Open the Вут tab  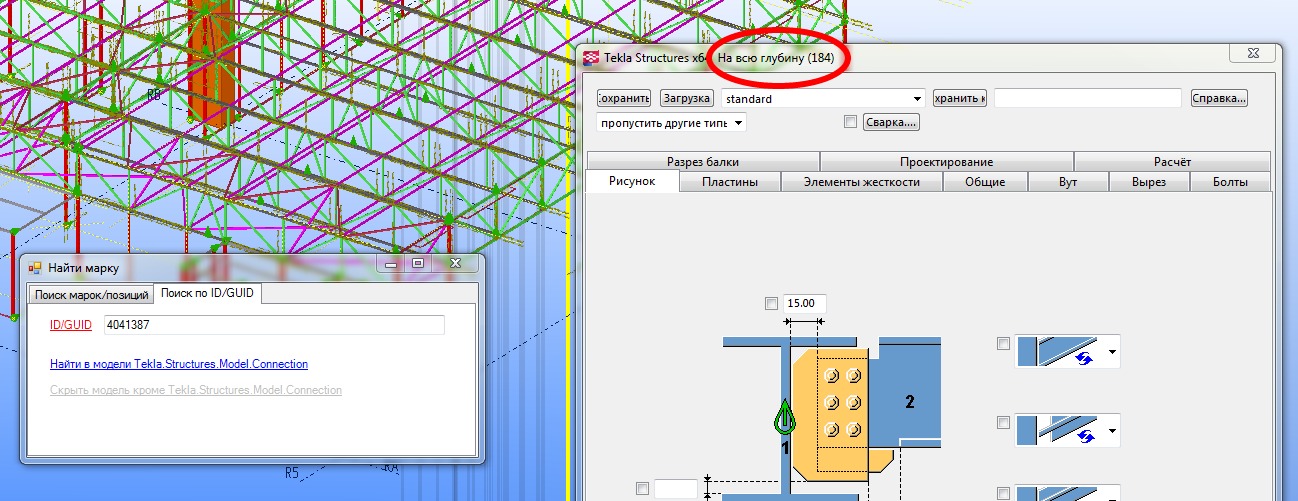(x=1067, y=182)
